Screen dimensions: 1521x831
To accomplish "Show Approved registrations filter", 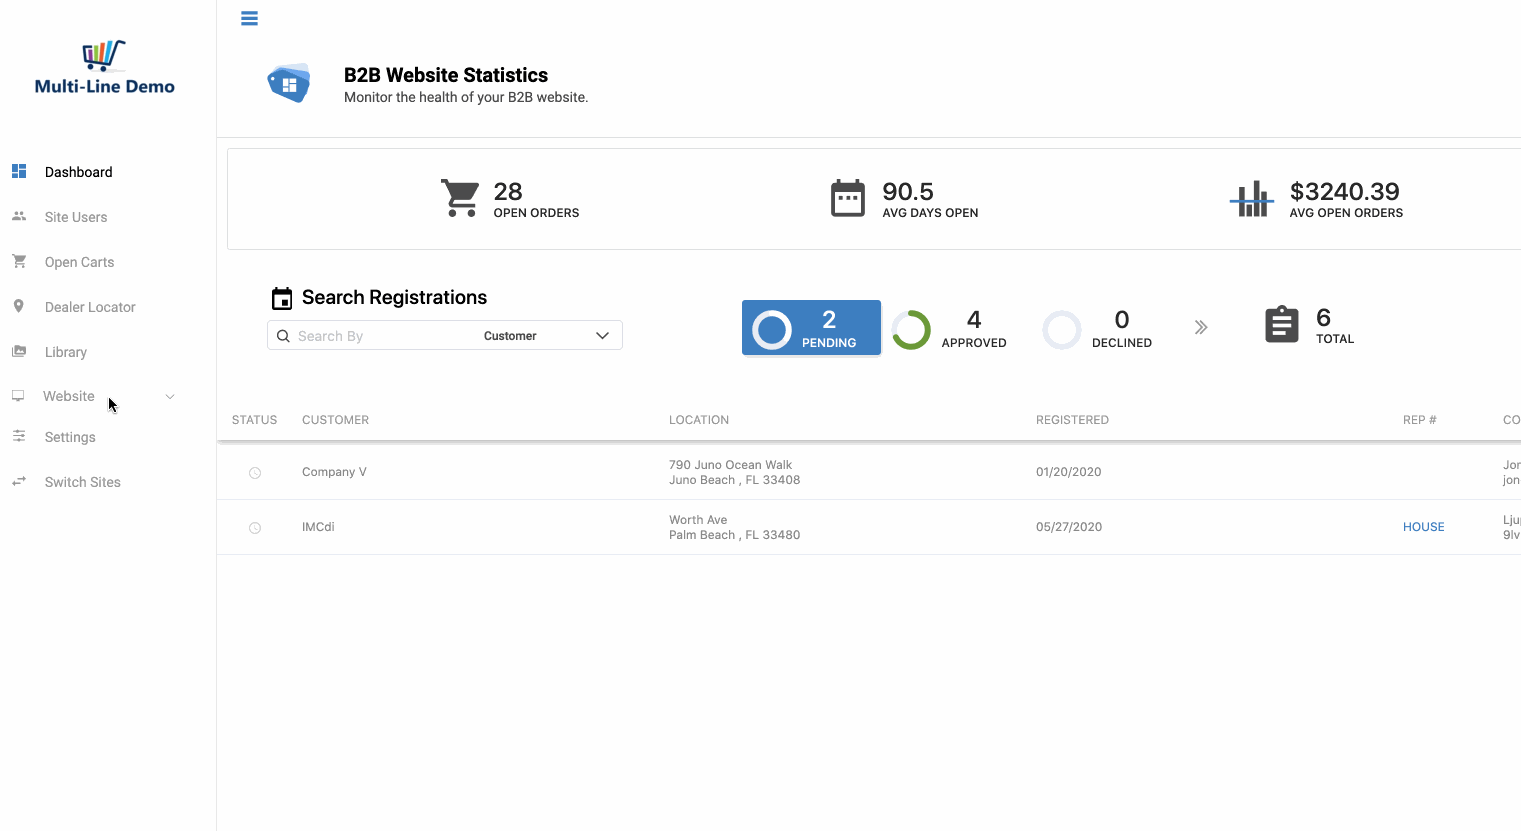I will click(949, 329).
